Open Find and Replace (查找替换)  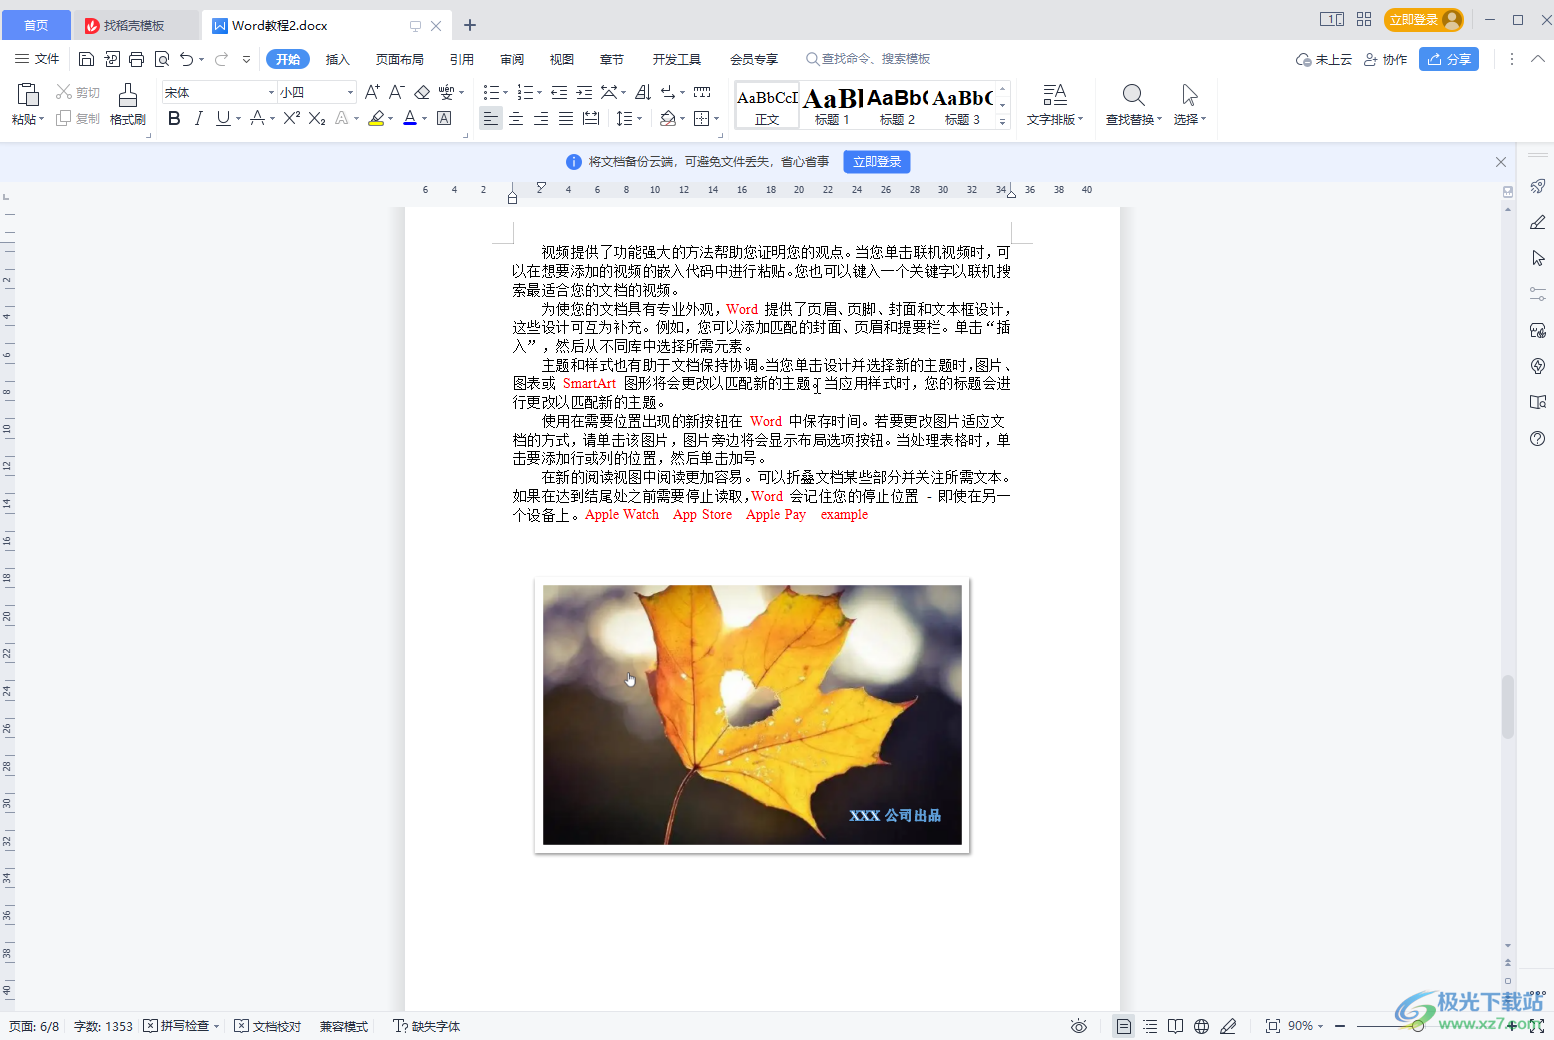pyautogui.click(x=1133, y=104)
